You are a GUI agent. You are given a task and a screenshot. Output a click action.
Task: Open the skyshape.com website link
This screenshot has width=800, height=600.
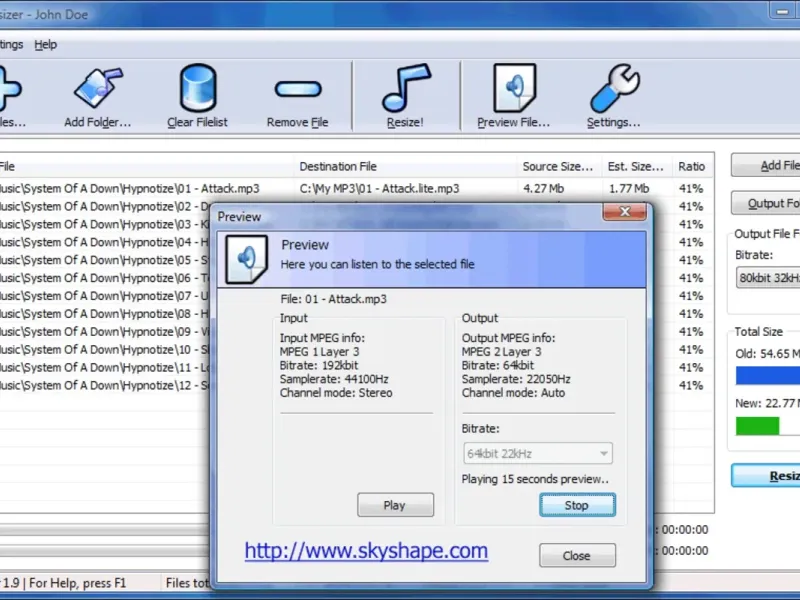tap(366, 551)
